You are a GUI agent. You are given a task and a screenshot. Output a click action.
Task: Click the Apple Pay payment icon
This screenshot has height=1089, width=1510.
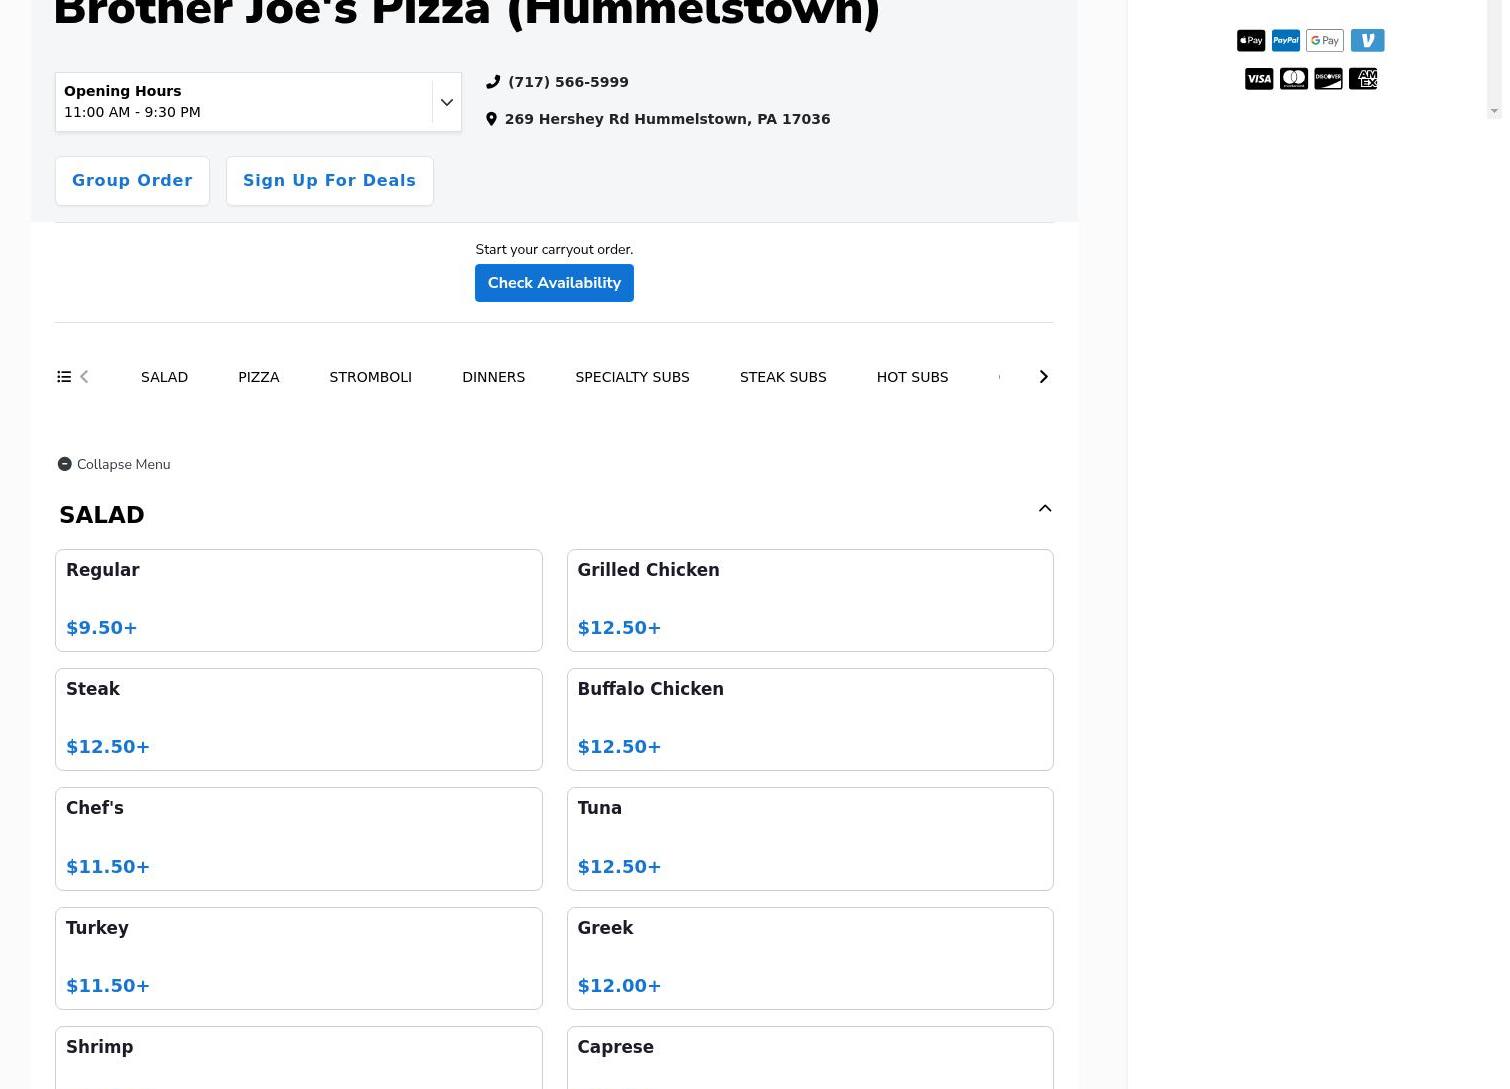[x=1251, y=40]
